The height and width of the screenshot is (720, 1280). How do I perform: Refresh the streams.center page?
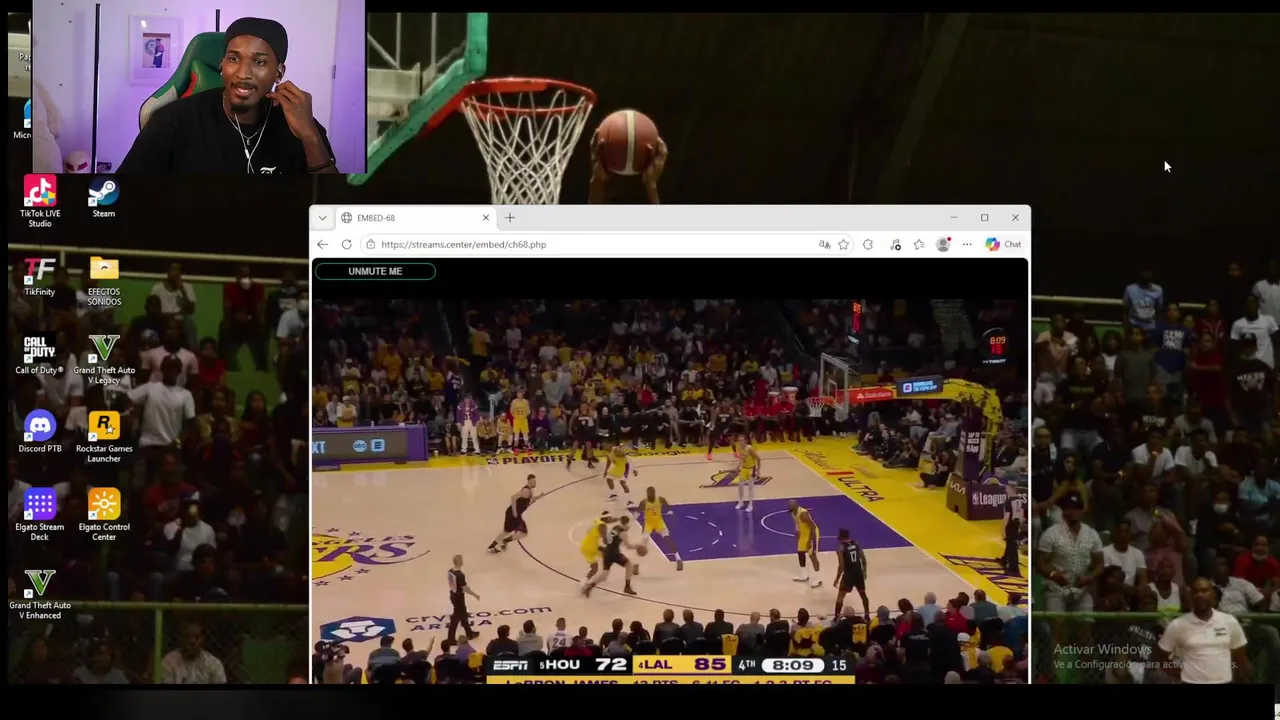tap(346, 244)
